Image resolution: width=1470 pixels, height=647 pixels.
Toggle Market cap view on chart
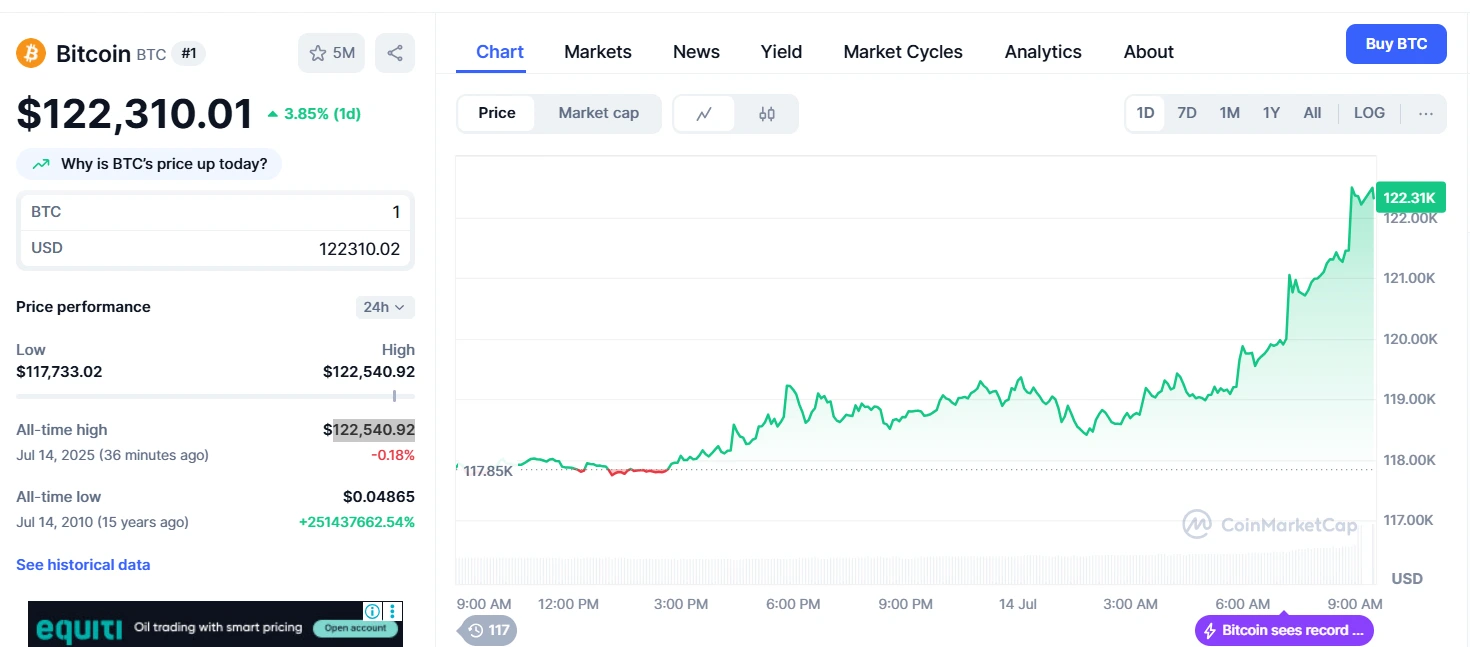pos(598,113)
